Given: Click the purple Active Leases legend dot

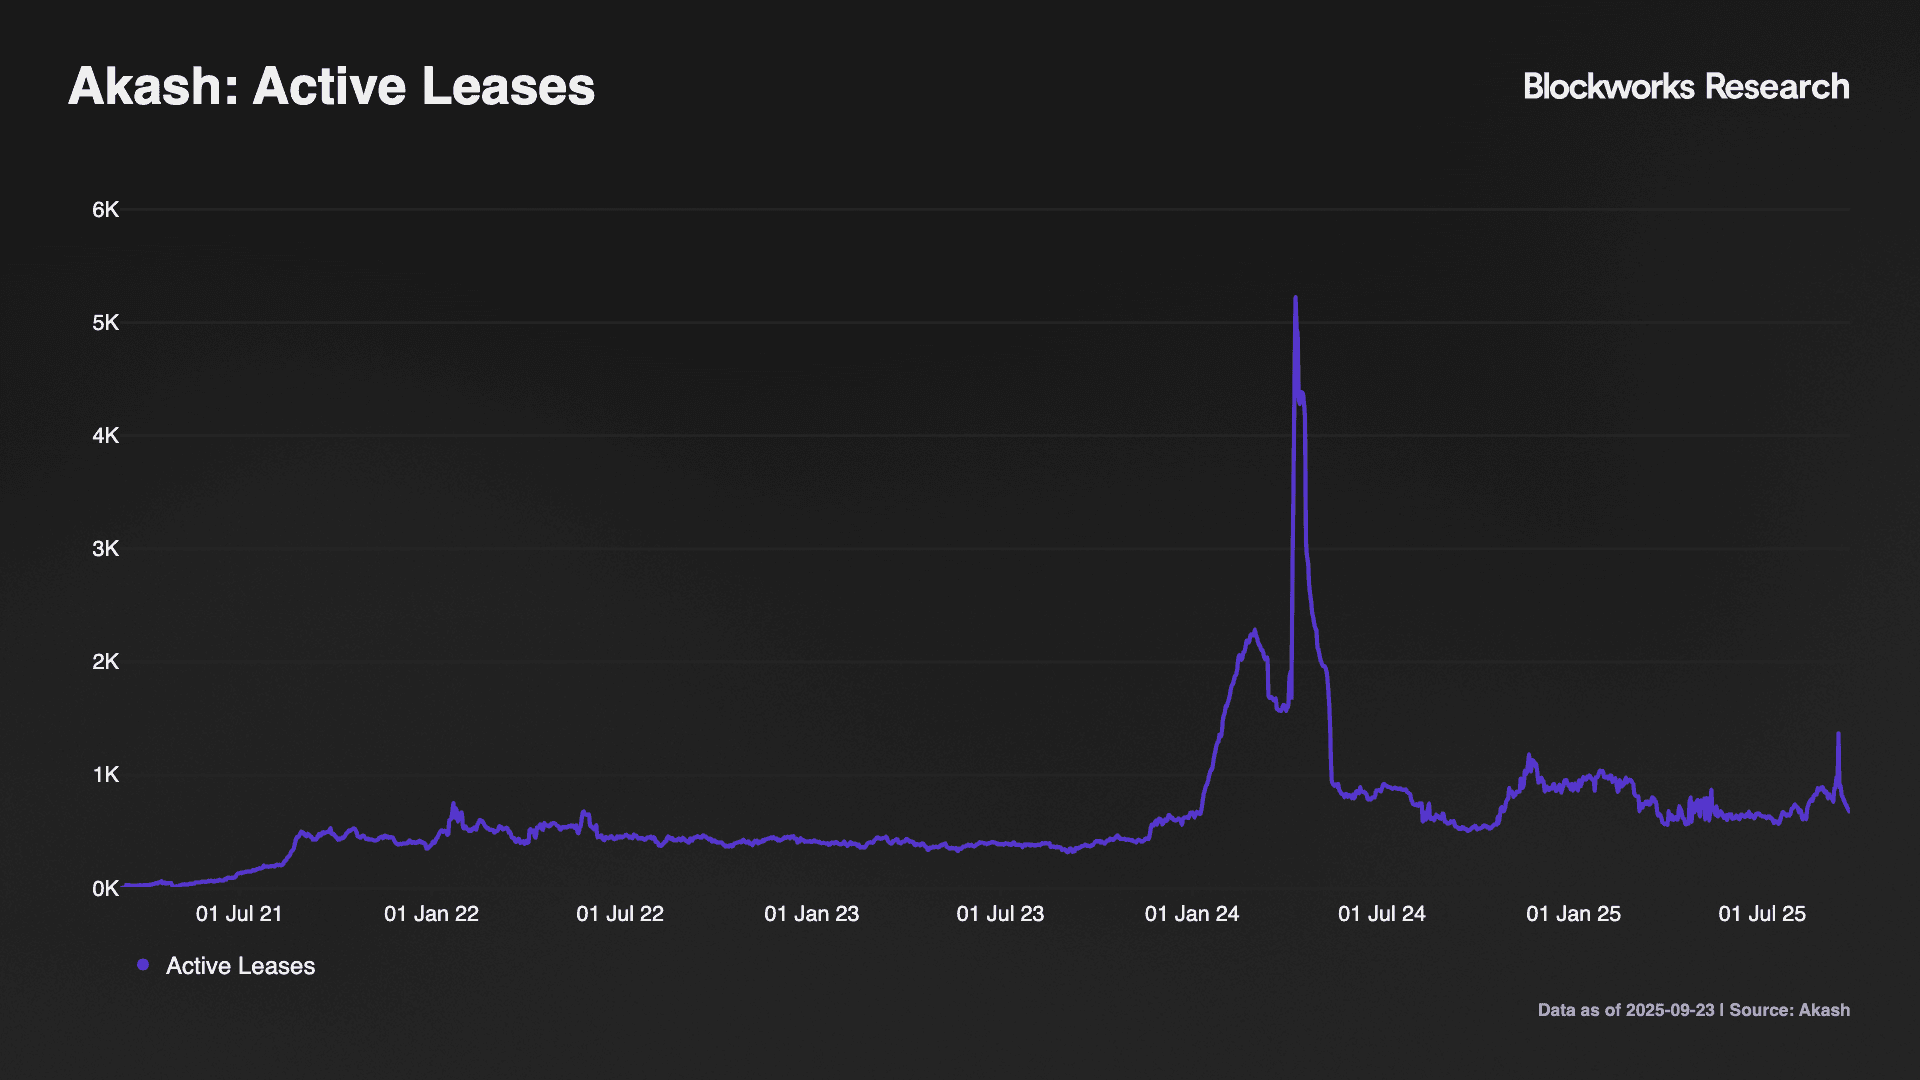Looking at the screenshot, I should [143, 965].
